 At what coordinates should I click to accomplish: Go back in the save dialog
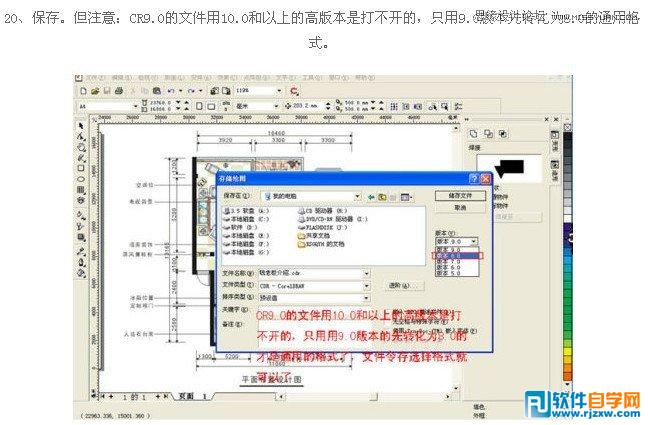click(x=371, y=197)
